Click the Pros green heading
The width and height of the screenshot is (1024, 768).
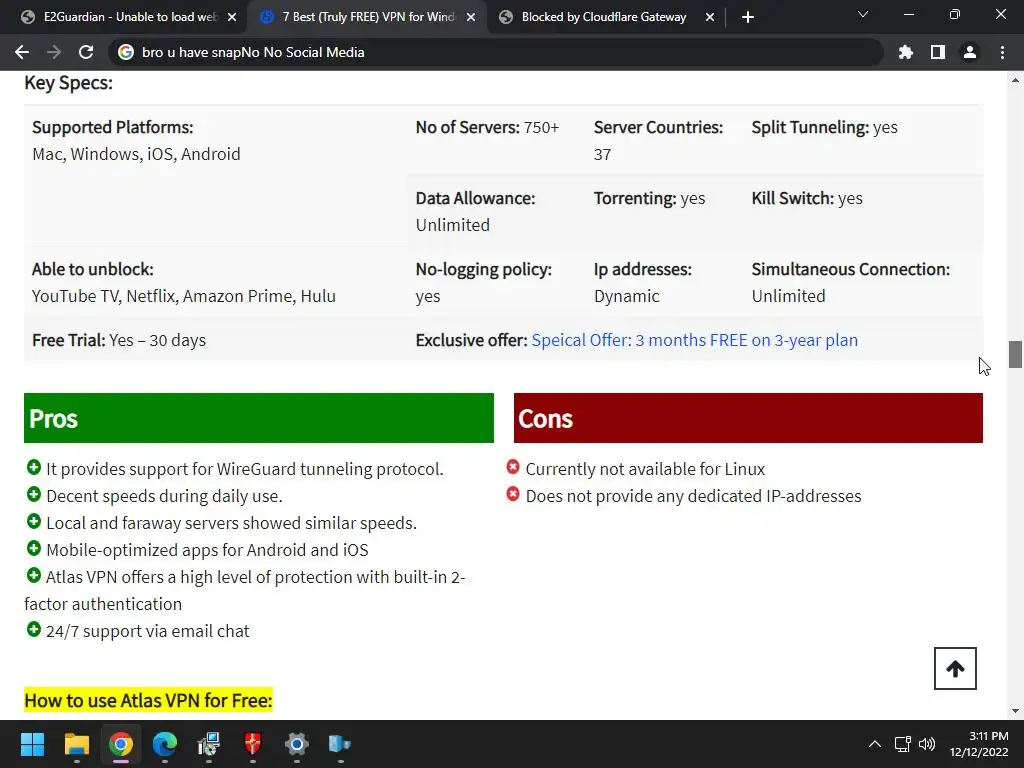point(259,418)
